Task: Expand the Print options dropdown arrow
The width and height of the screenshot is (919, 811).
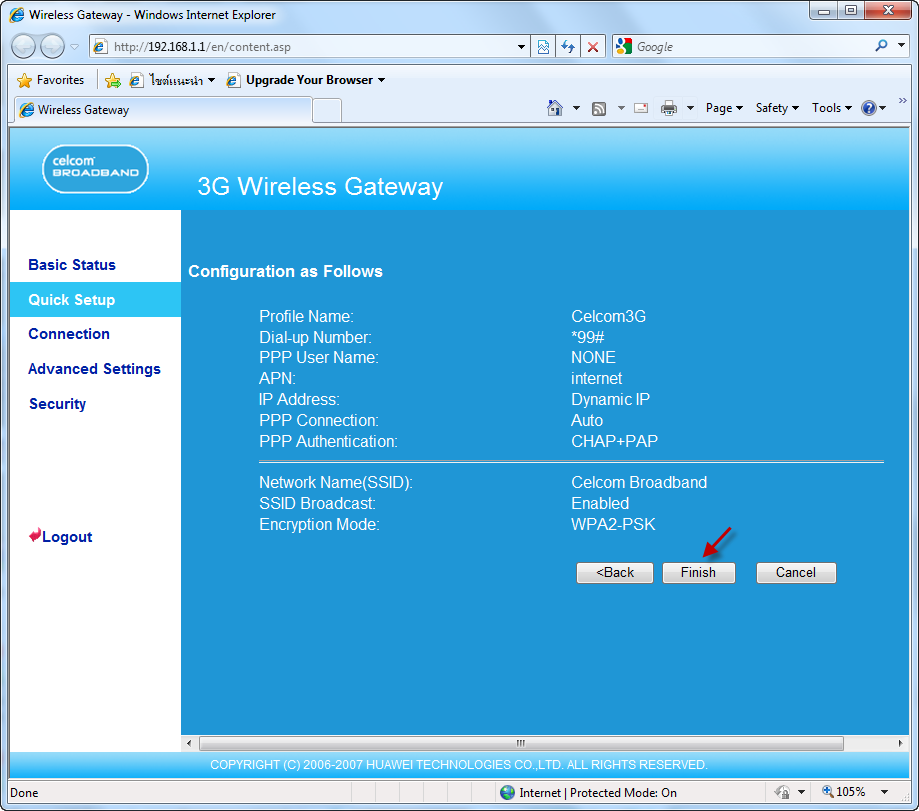Action: [x=690, y=108]
